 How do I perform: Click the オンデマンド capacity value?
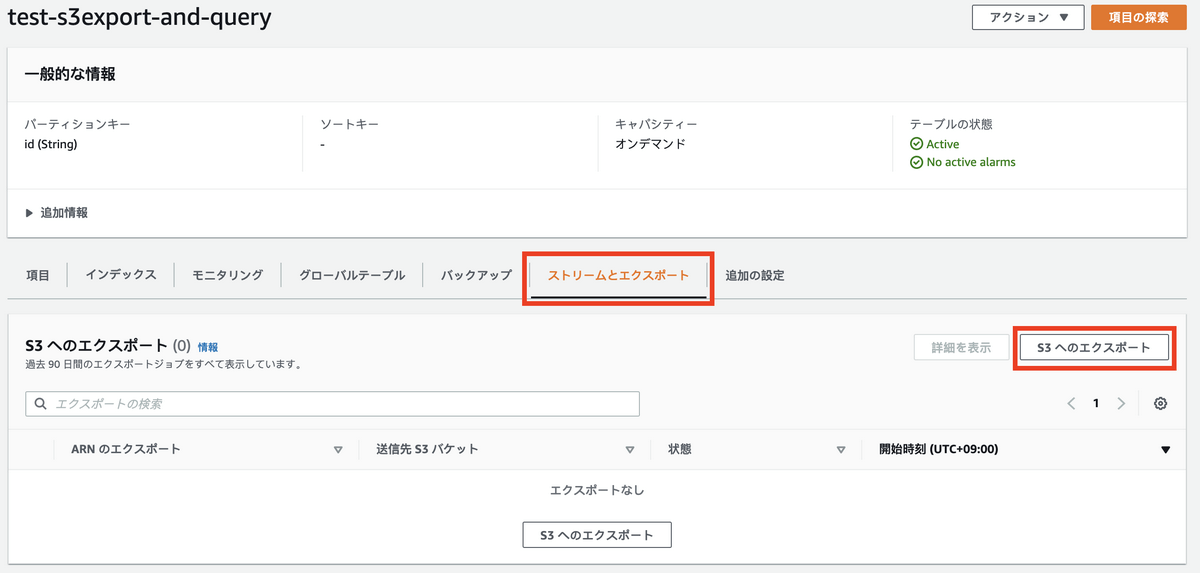(650, 144)
